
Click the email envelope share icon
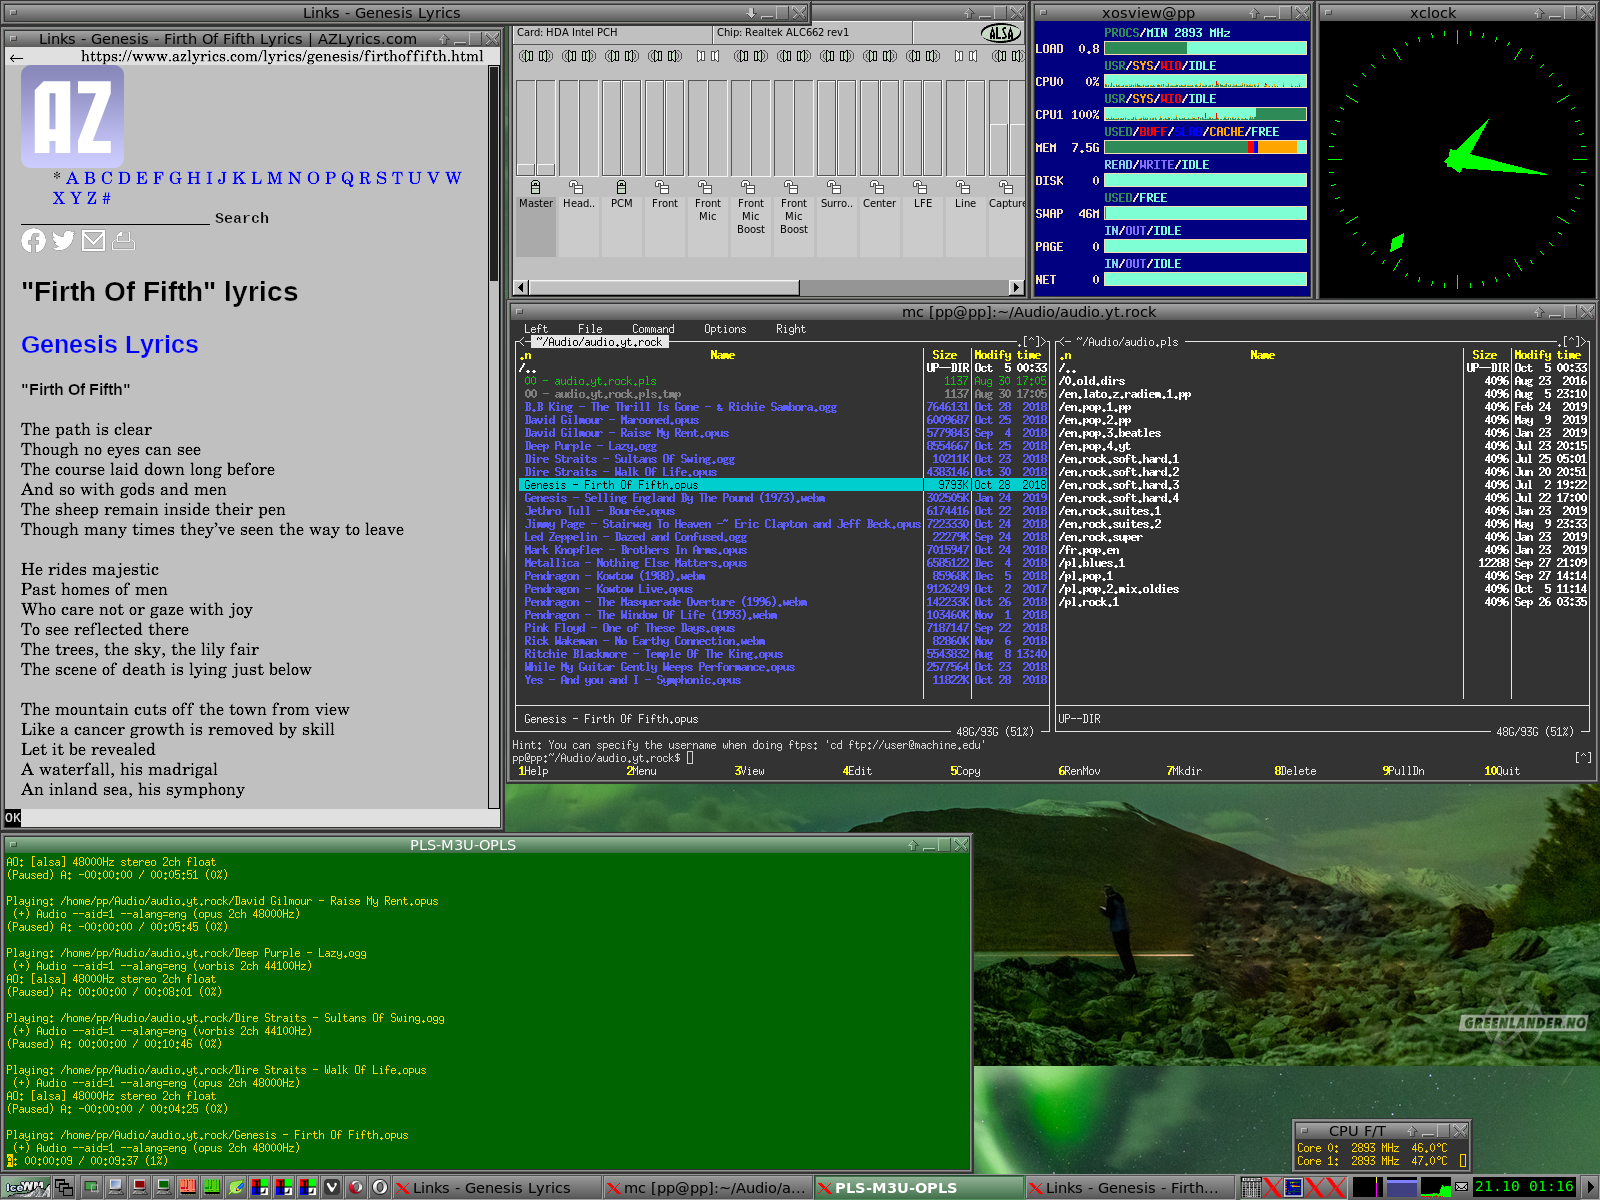93,241
